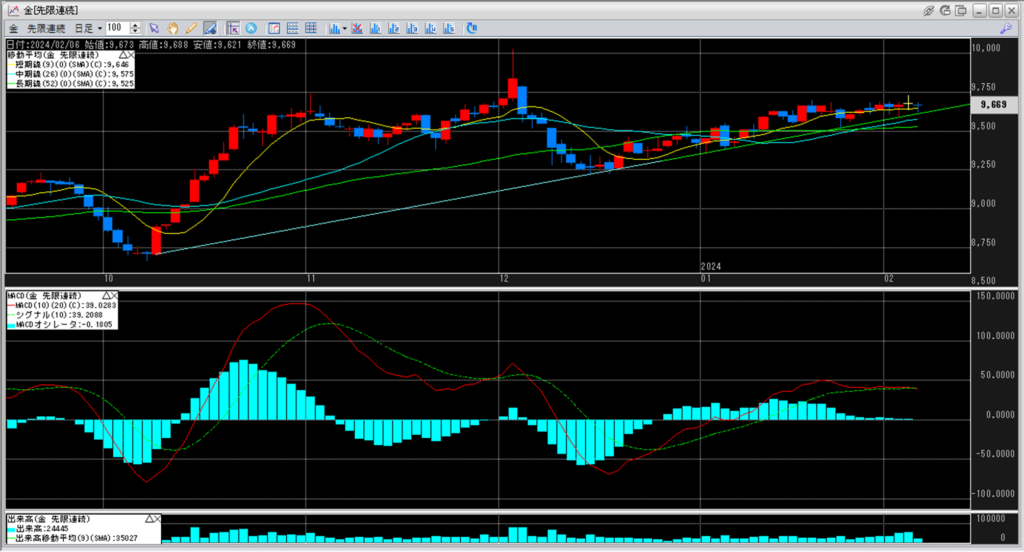Close the 出来高 volume legend
The image size is (1024, 552).
tap(156, 518)
